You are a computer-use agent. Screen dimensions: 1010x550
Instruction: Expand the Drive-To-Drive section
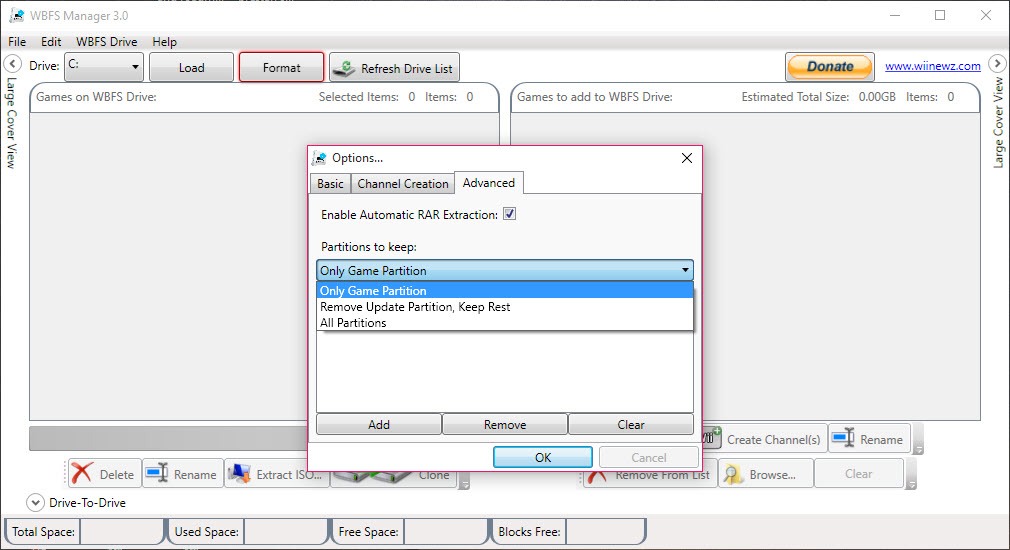tap(35, 503)
